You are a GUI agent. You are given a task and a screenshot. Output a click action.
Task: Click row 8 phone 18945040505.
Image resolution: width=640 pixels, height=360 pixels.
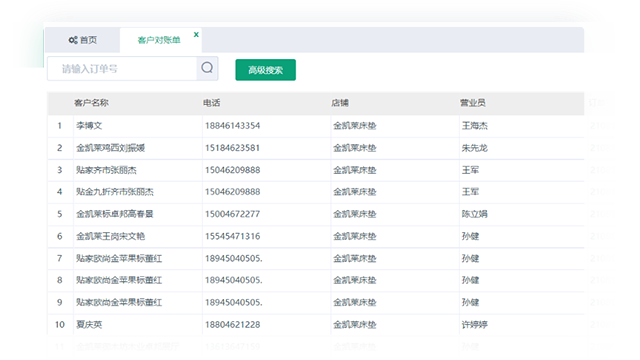click(x=233, y=280)
